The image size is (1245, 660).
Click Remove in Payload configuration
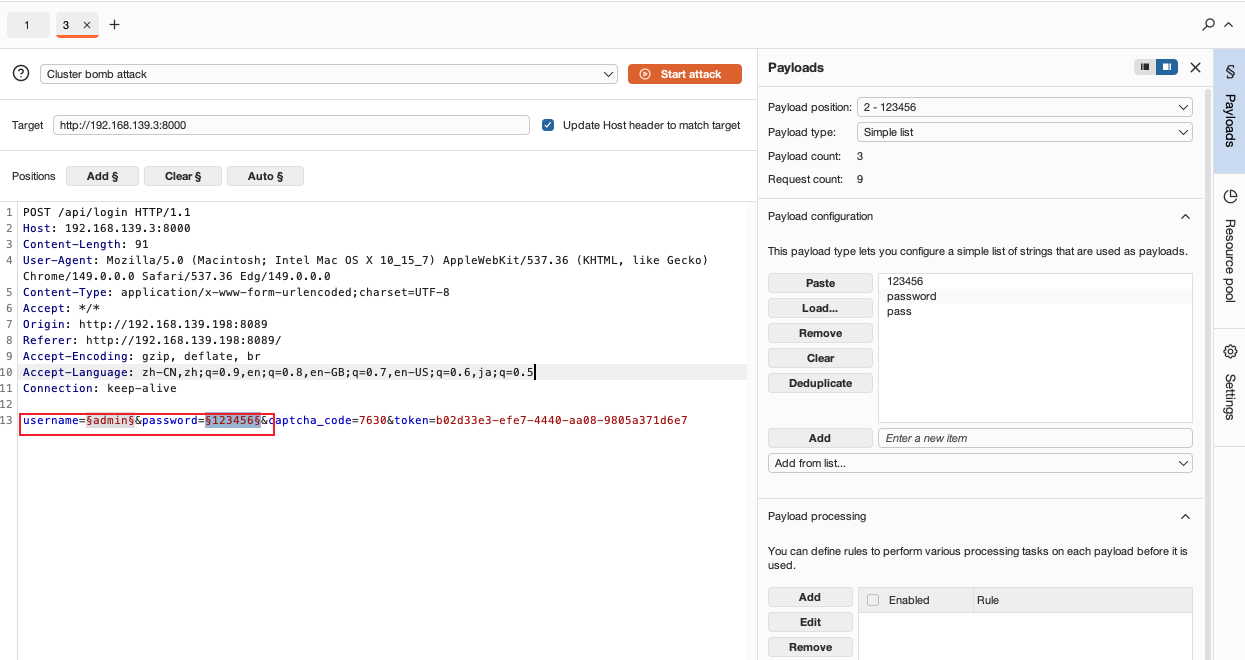[x=820, y=333]
